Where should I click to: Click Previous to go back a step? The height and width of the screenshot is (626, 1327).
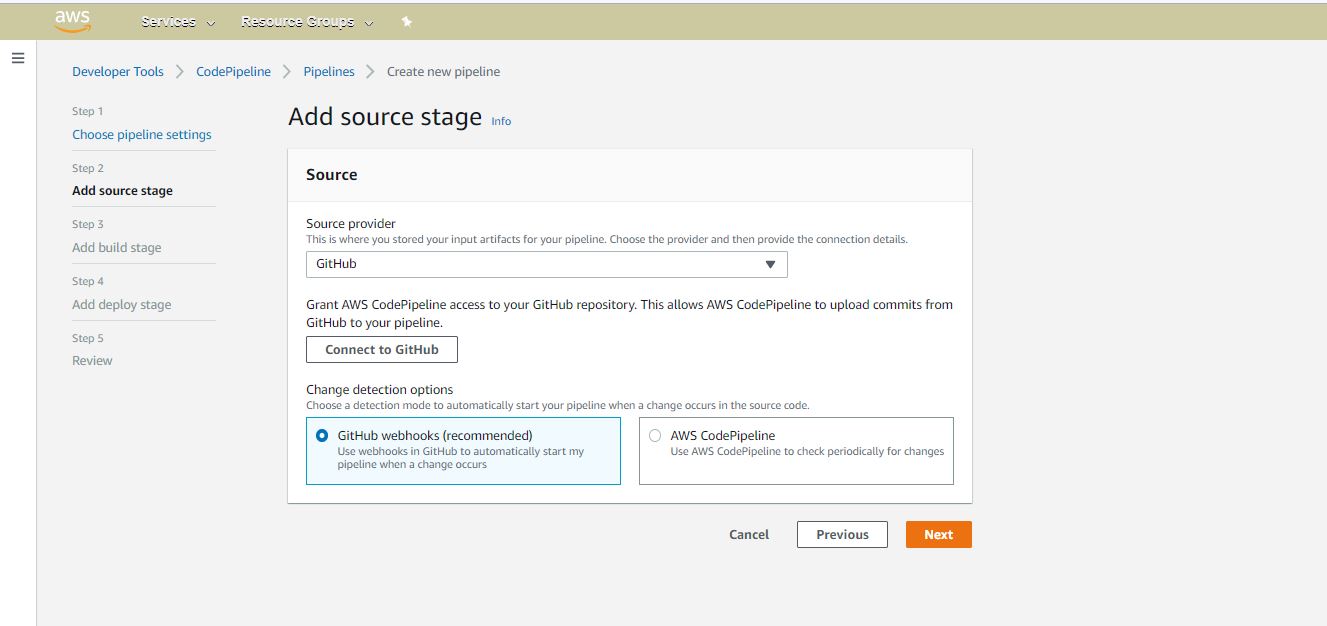point(841,534)
